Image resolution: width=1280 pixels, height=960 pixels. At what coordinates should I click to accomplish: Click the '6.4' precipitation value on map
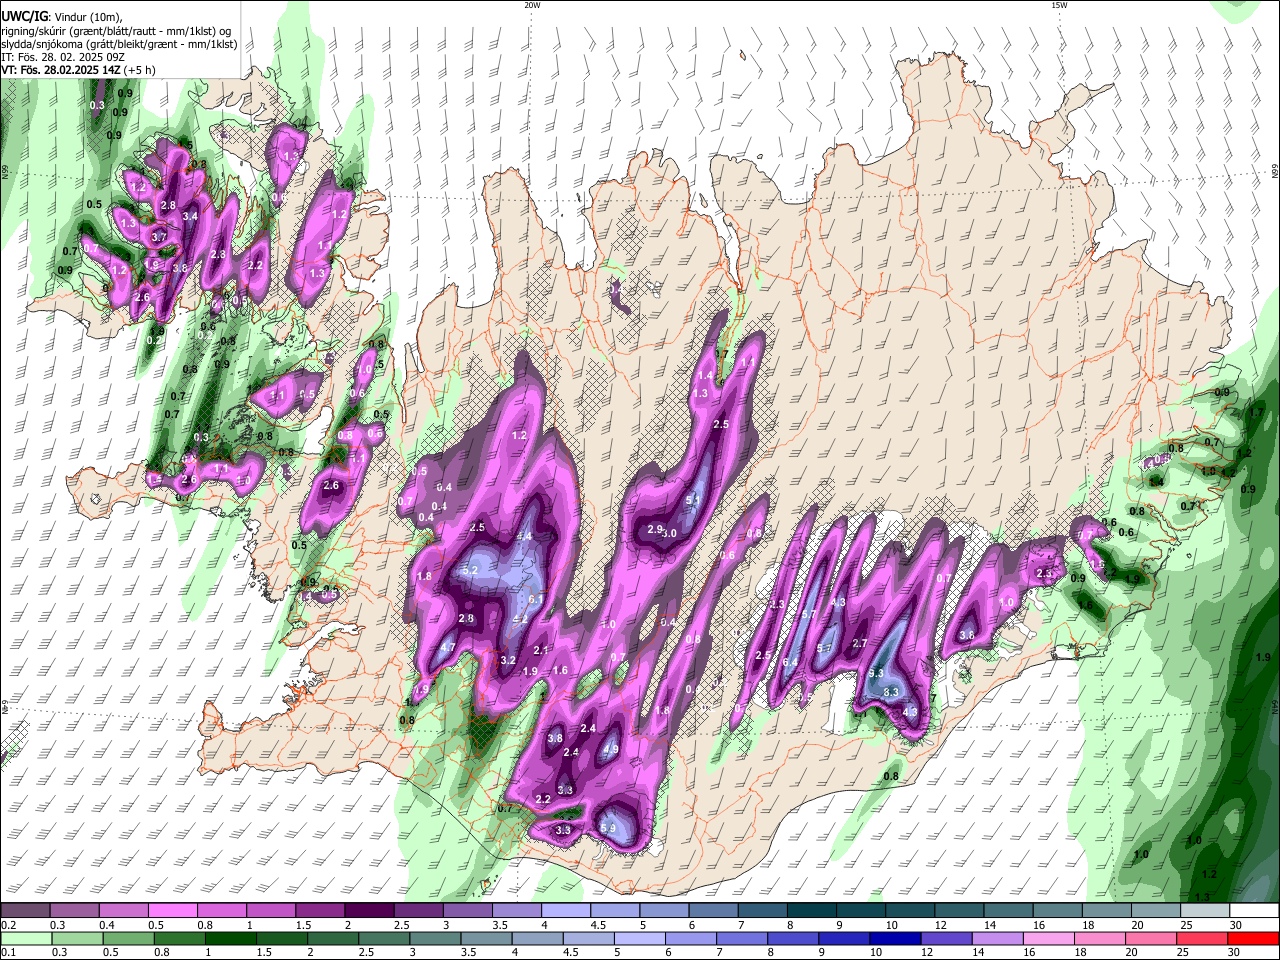(x=790, y=662)
